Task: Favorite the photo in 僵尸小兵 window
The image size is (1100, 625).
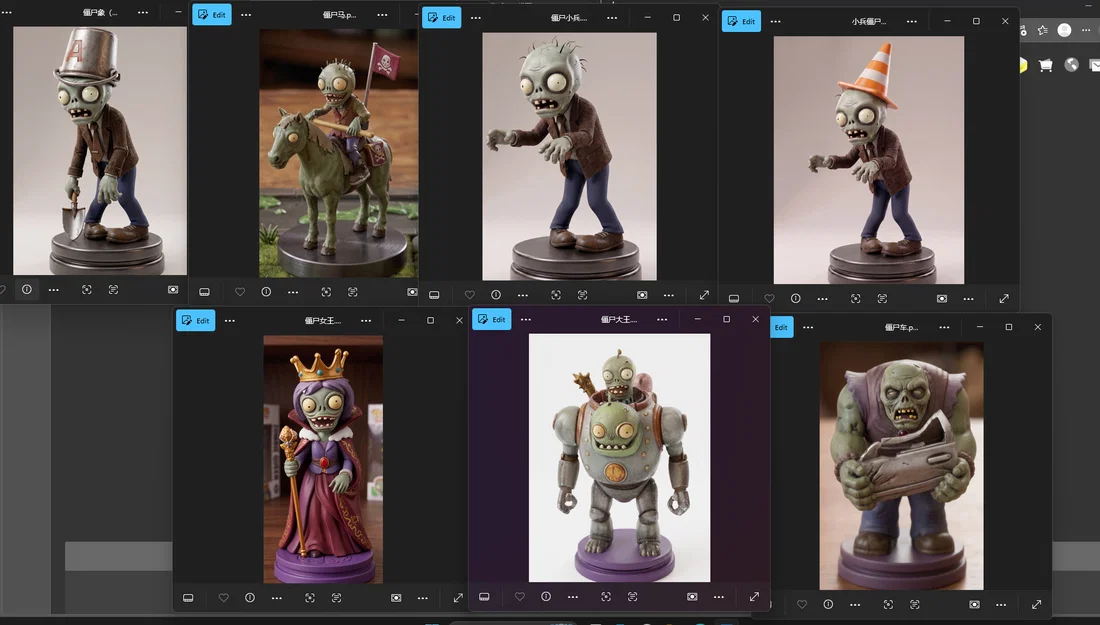Action: (469, 295)
